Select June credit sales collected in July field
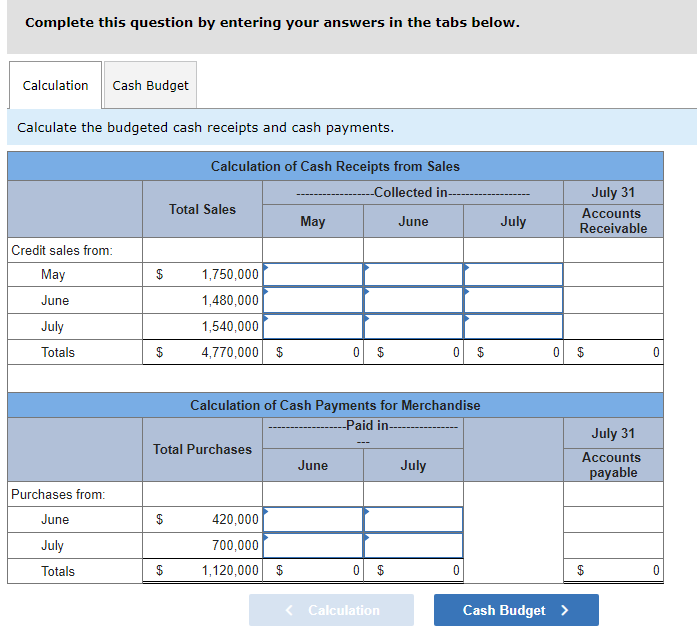The image size is (697, 630). (x=513, y=300)
